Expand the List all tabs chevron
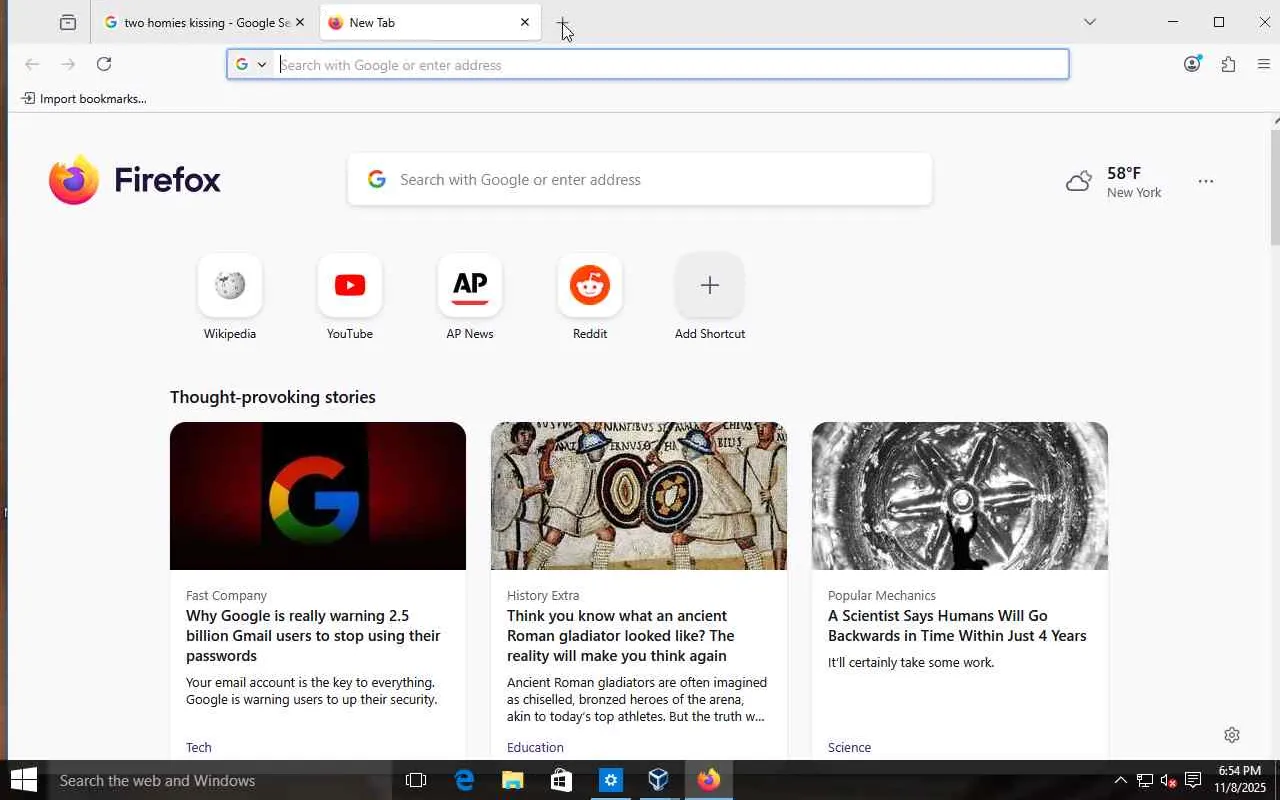The image size is (1280, 800). 1090,22
